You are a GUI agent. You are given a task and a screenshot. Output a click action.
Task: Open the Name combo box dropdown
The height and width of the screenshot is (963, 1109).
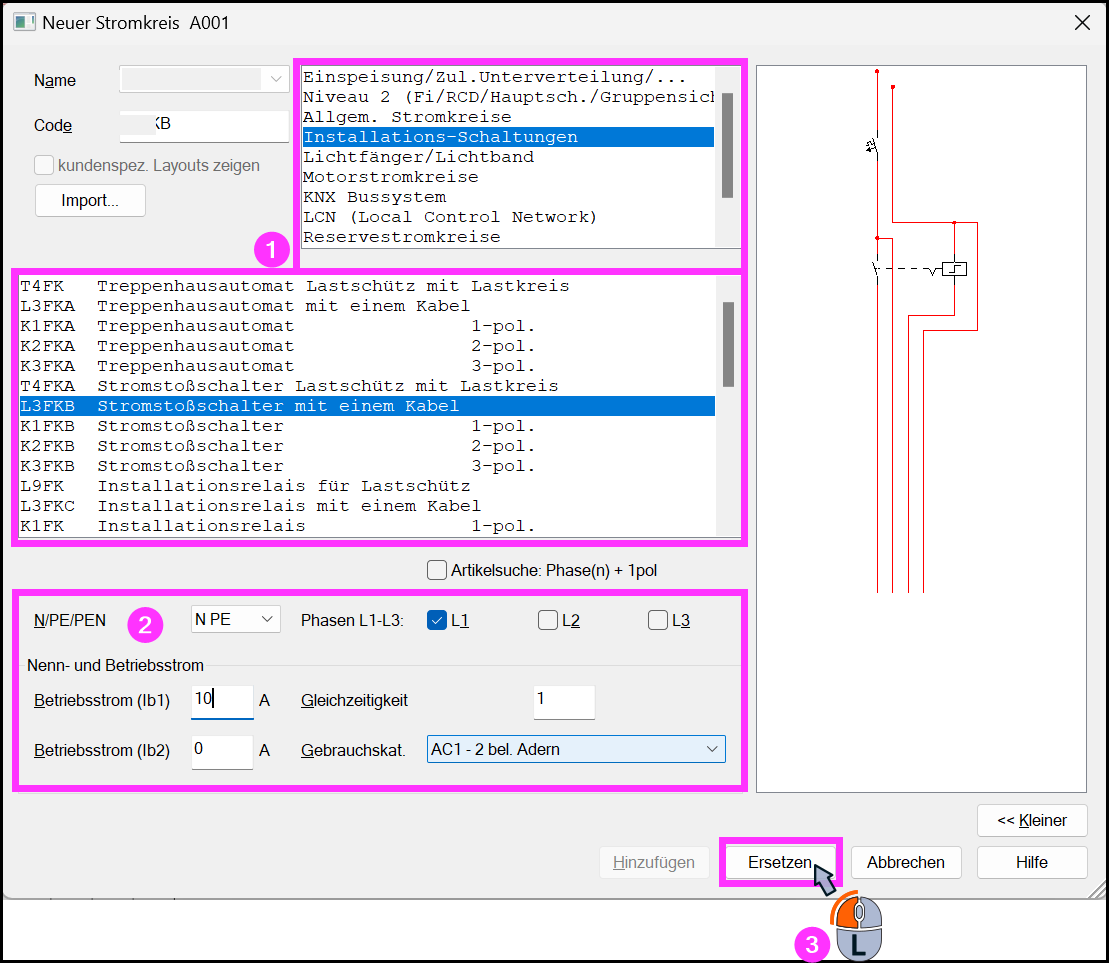[276, 79]
